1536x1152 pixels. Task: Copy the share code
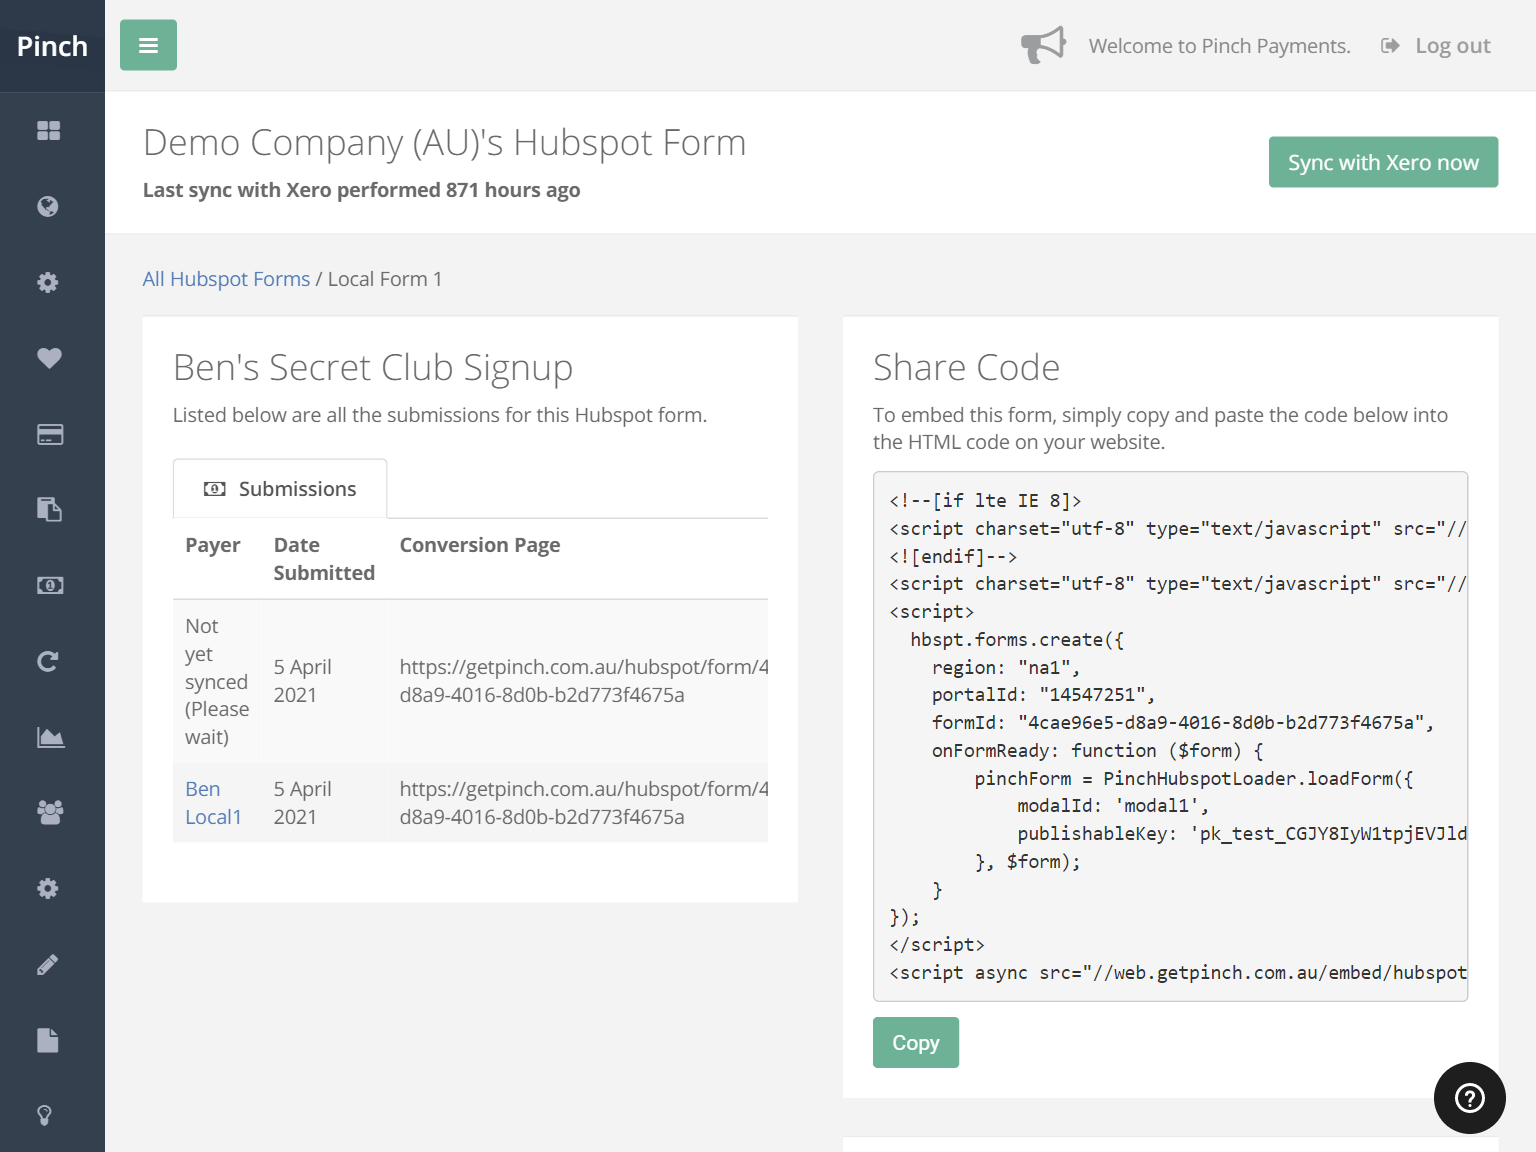(x=915, y=1043)
